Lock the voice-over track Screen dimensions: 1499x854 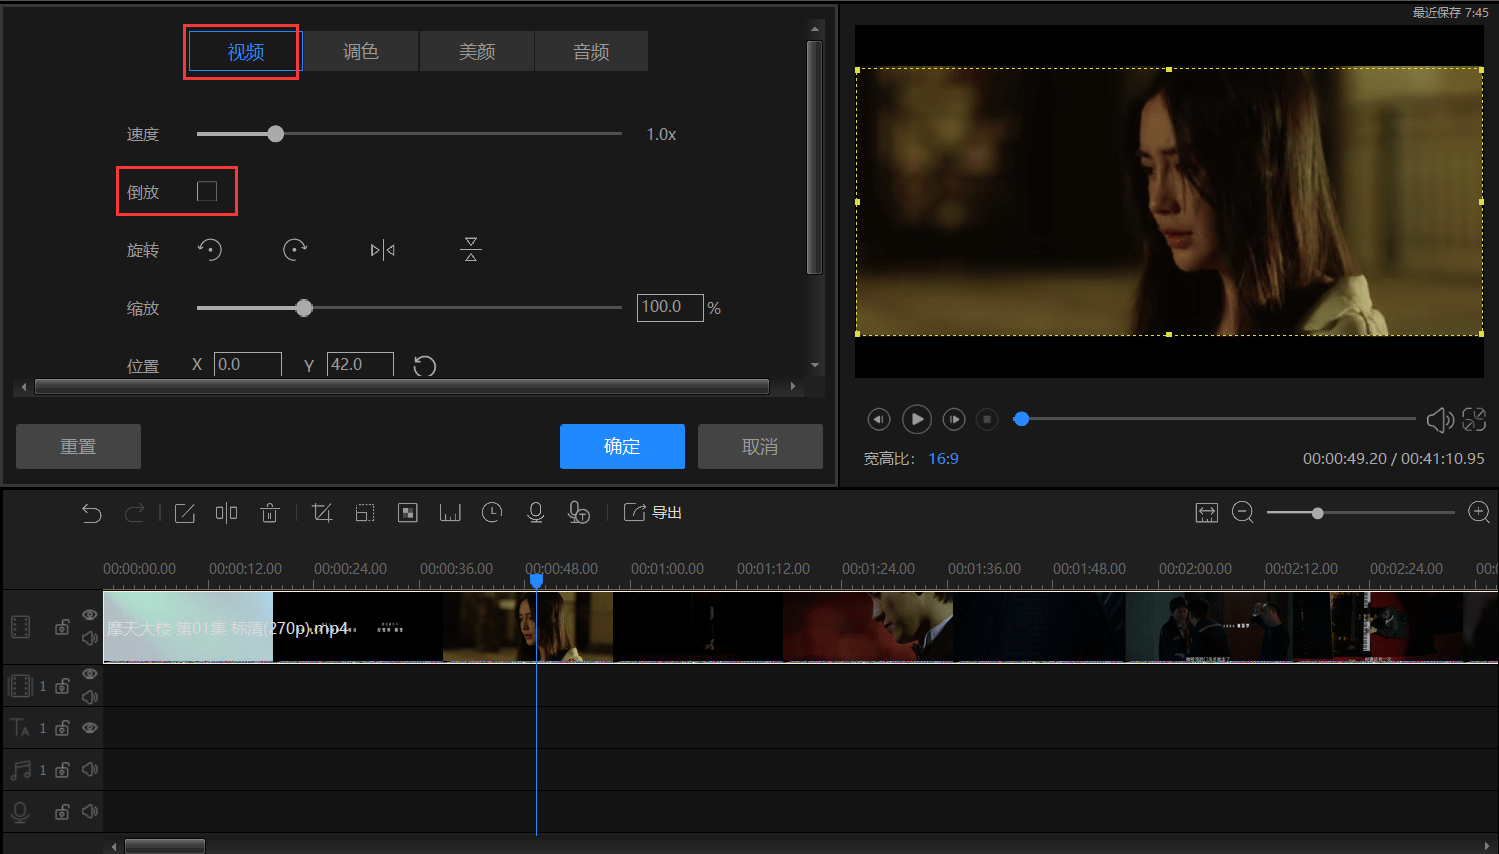[x=62, y=812]
